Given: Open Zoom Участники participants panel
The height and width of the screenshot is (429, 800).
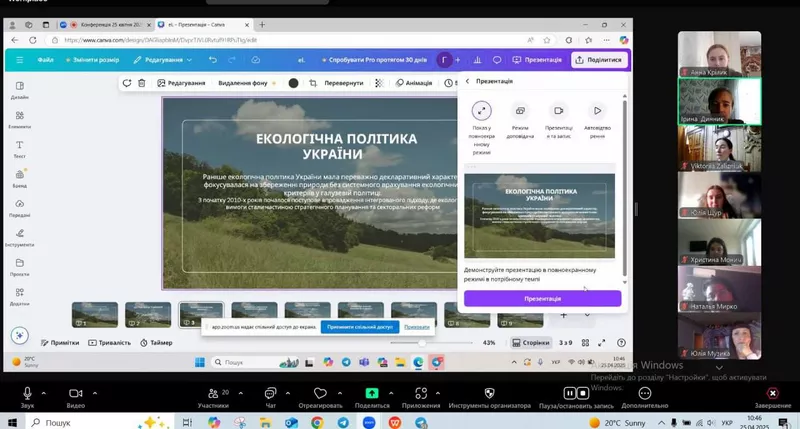Looking at the screenshot, I should click(x=213, y=398).
